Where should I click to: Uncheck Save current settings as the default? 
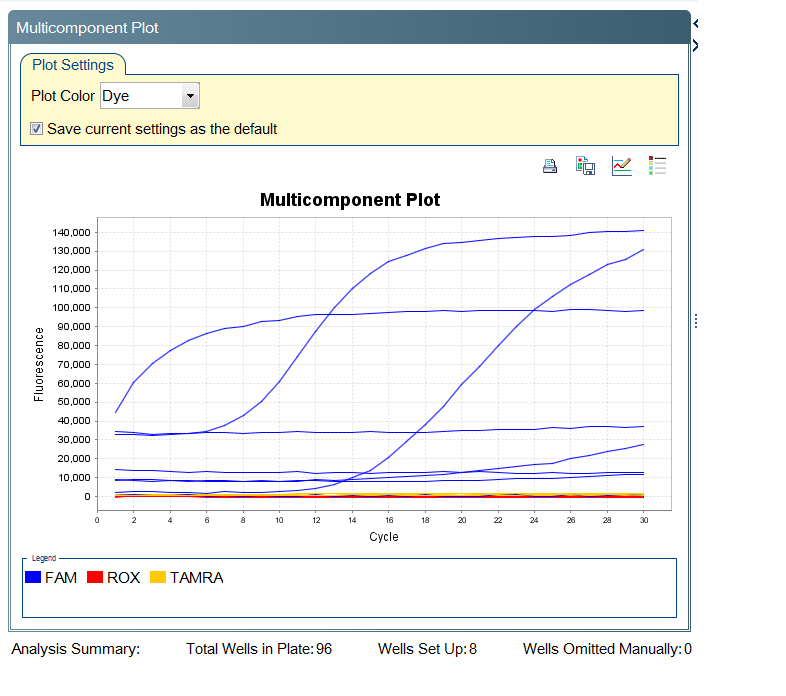pos(37,129)
